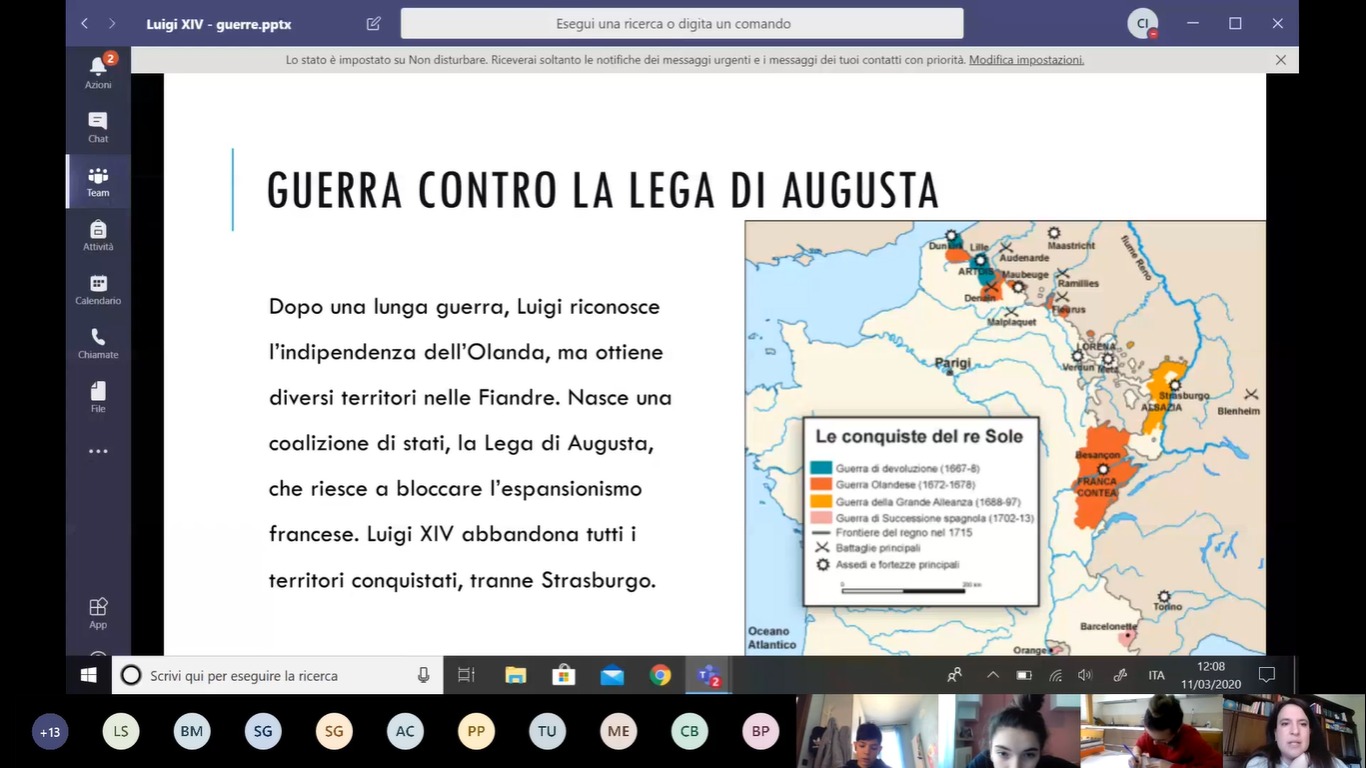Select the Team icon in sidebar

click(x=98, y=181)
